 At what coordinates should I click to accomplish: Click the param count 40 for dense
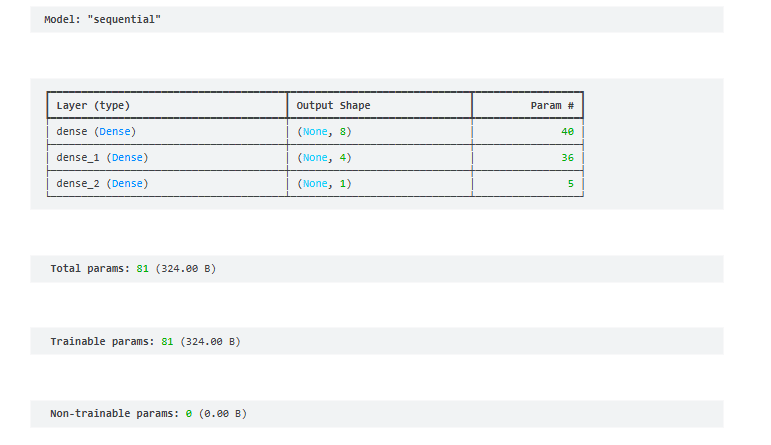(567, 131)
